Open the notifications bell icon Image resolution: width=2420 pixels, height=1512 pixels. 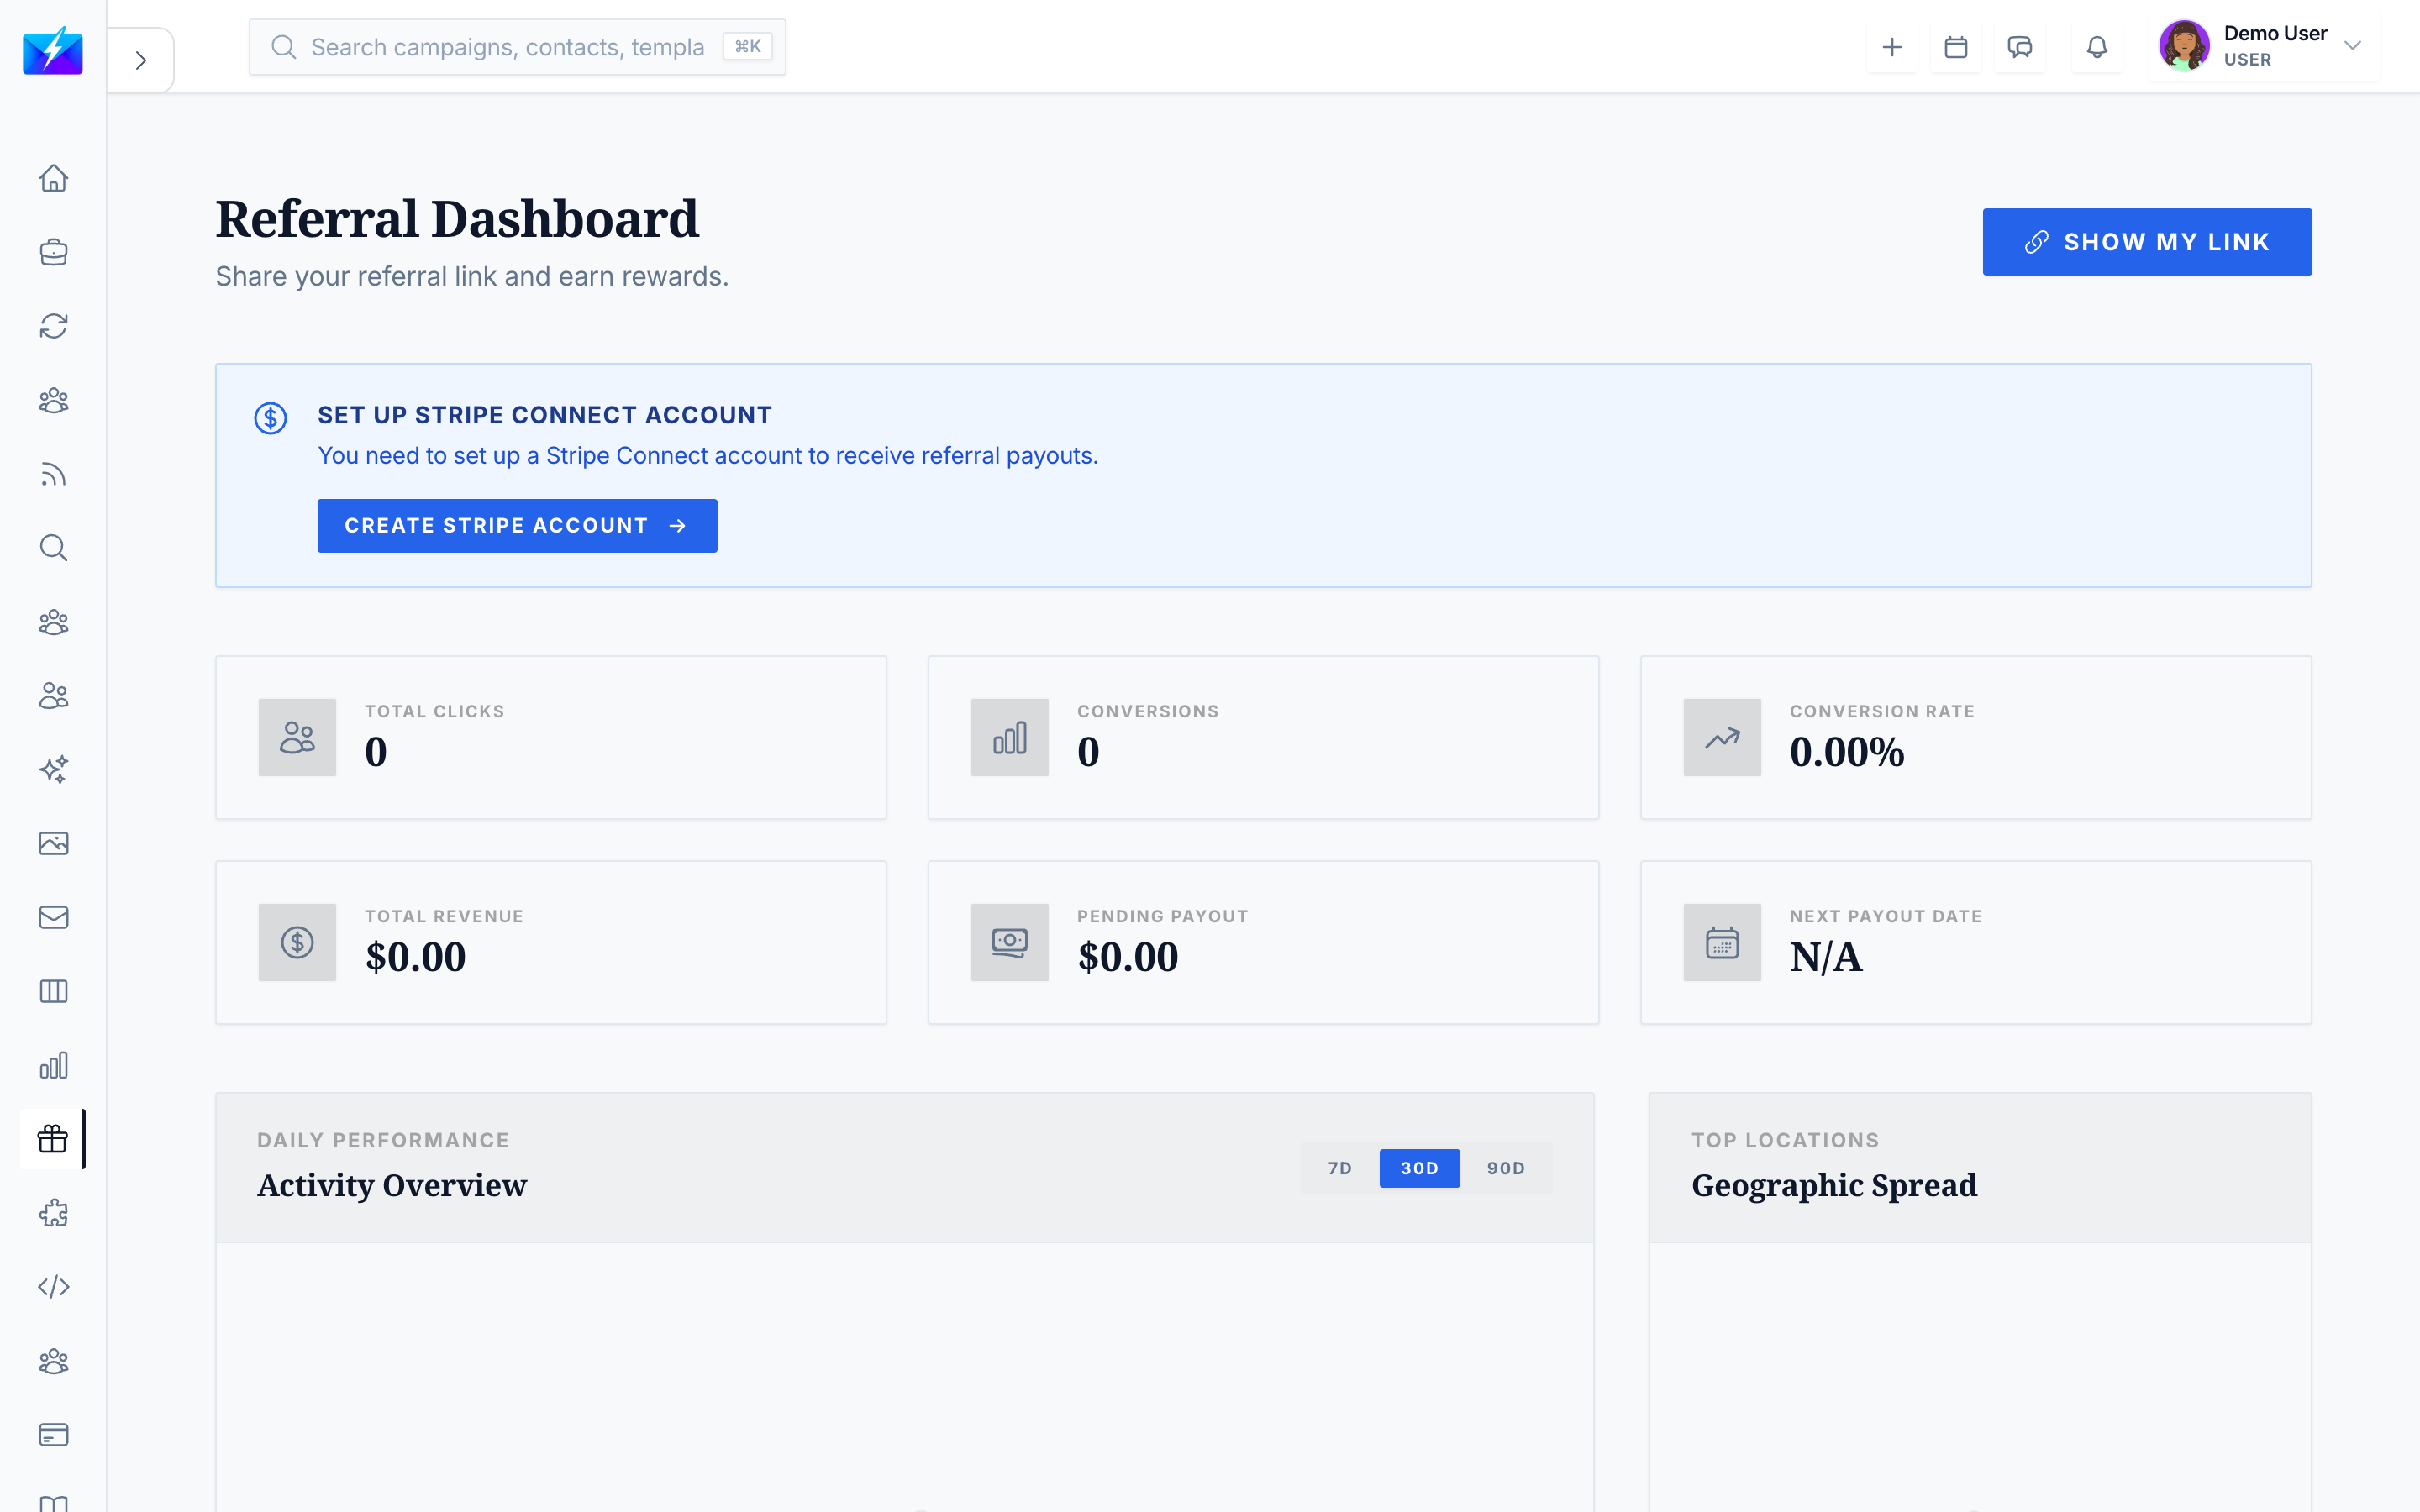coord(2097,47)
